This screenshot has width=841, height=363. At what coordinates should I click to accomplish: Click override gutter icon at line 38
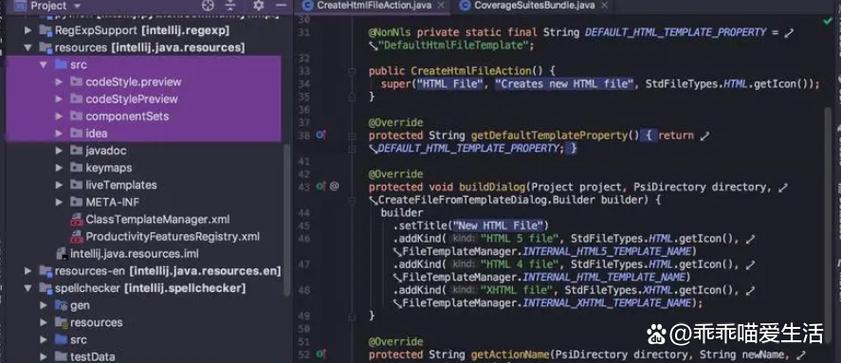point(321,136)
